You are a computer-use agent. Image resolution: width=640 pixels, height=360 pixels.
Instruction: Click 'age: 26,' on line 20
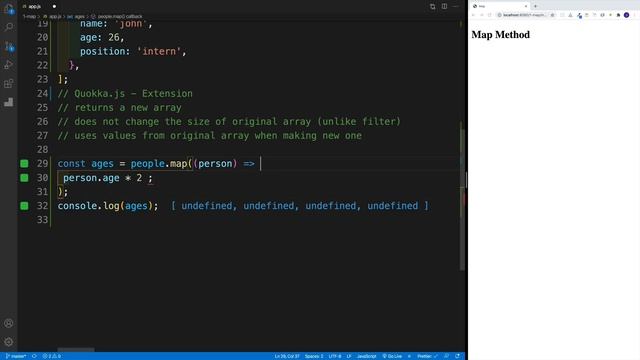click(x=102, y=38)
